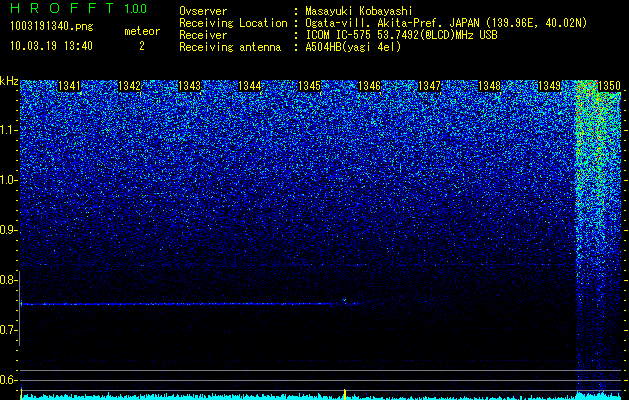Viewport: 629px width, 400px height.
Task: Click the 1344 time marker label
Action: tap(250, 86)
